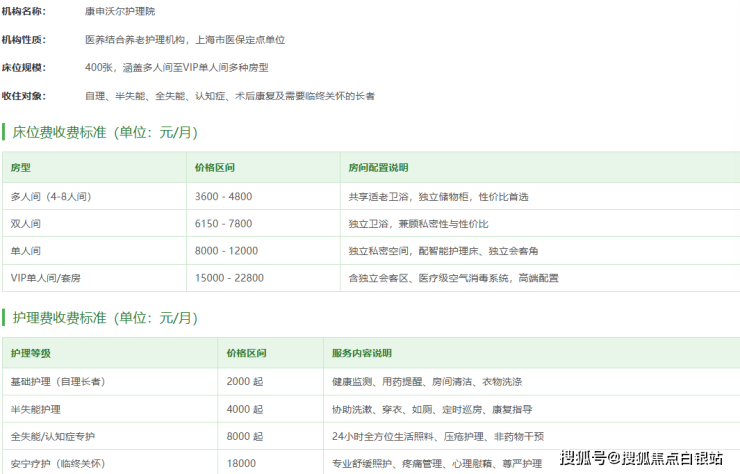Image resolution: width=740 pixels, height=474 pixels.
Task: Select the price cell '18000'
Action: 271,462
